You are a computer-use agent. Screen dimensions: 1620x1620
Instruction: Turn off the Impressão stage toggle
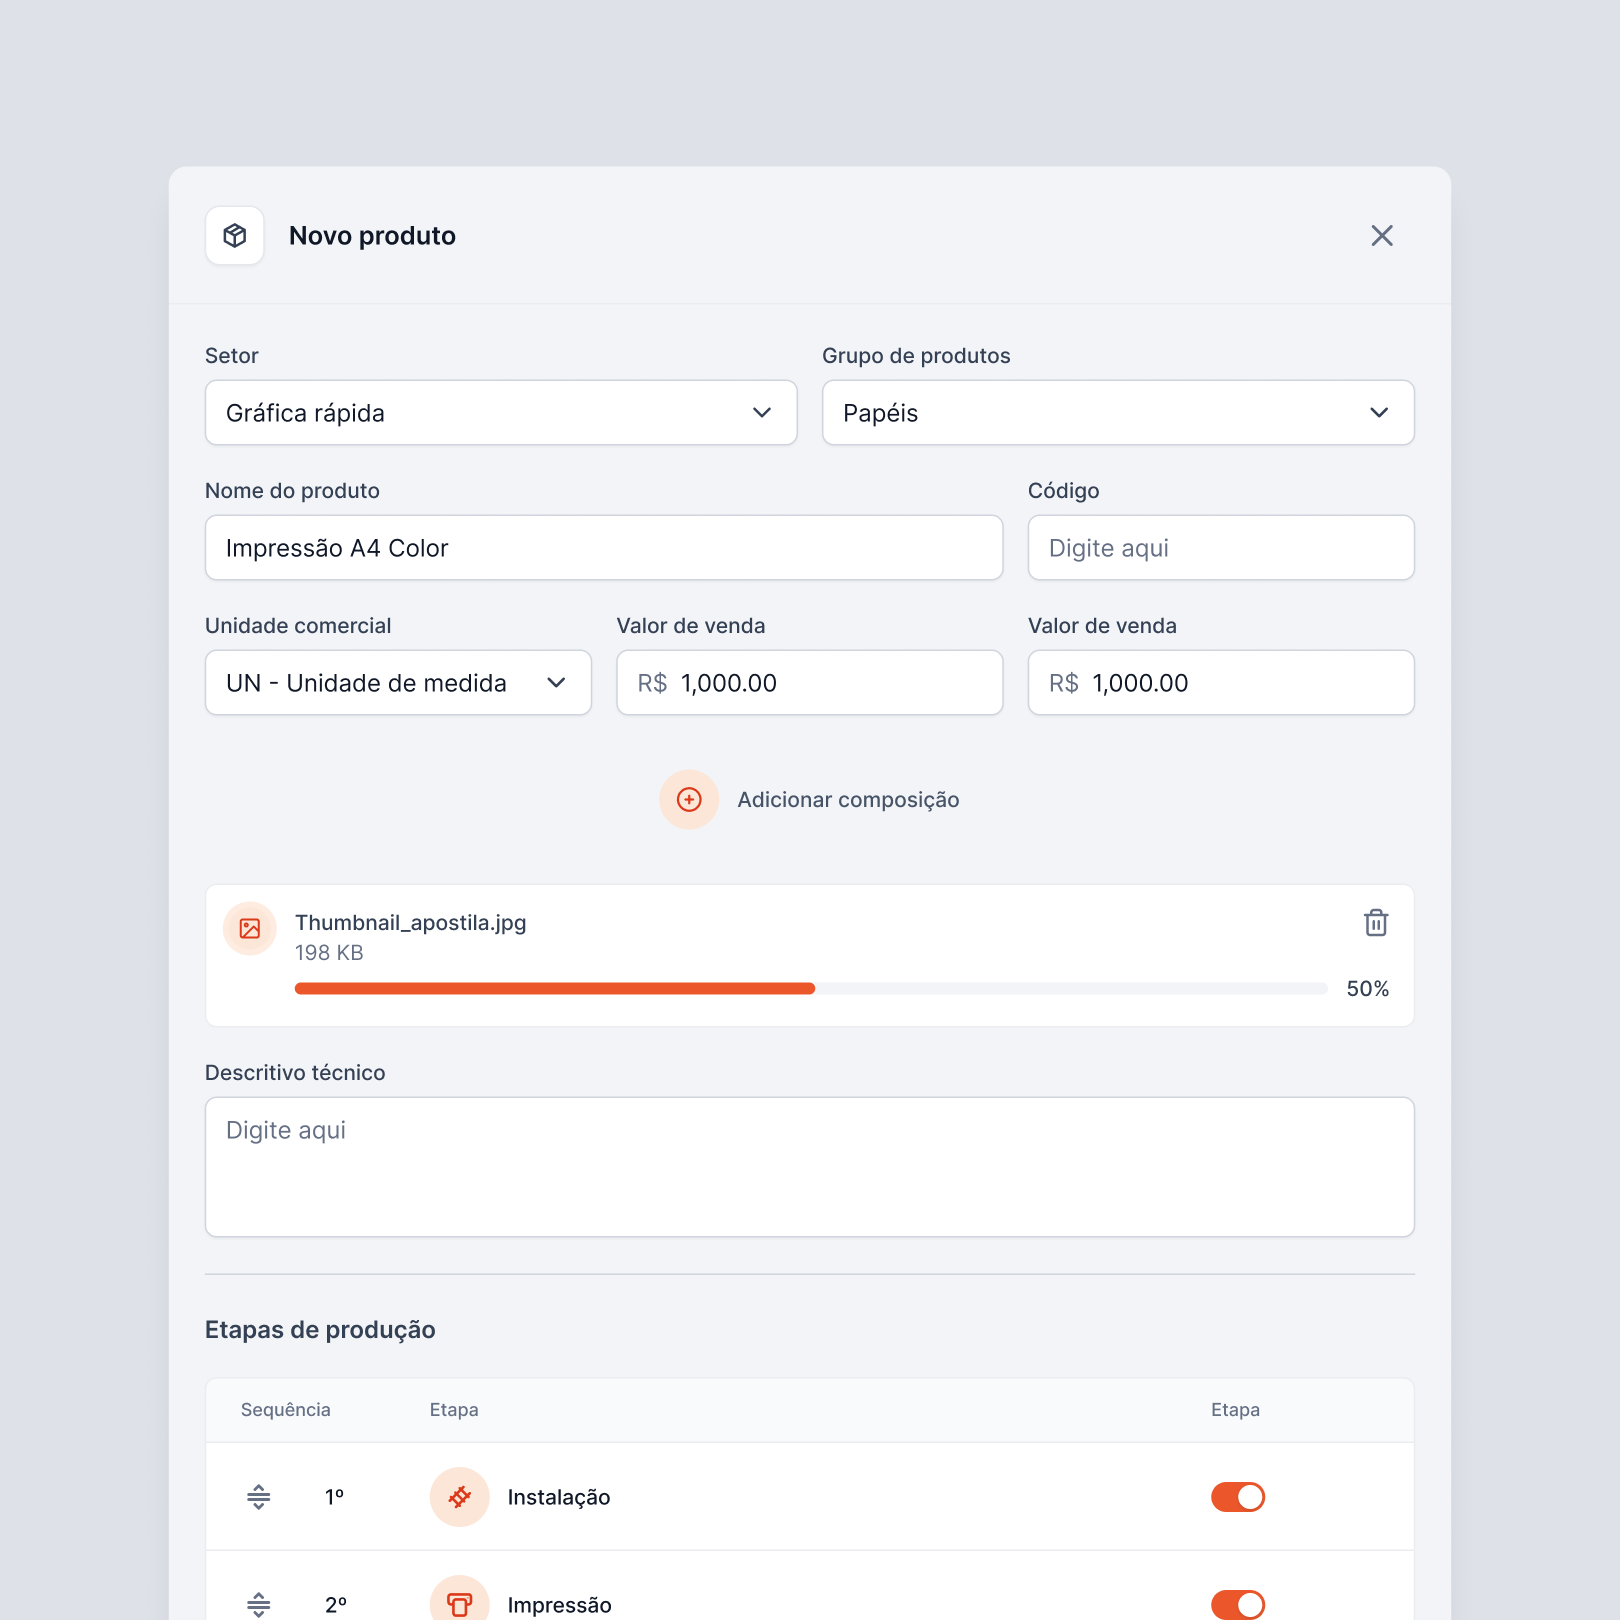pyautogui.click(x=1237, y=1604)
